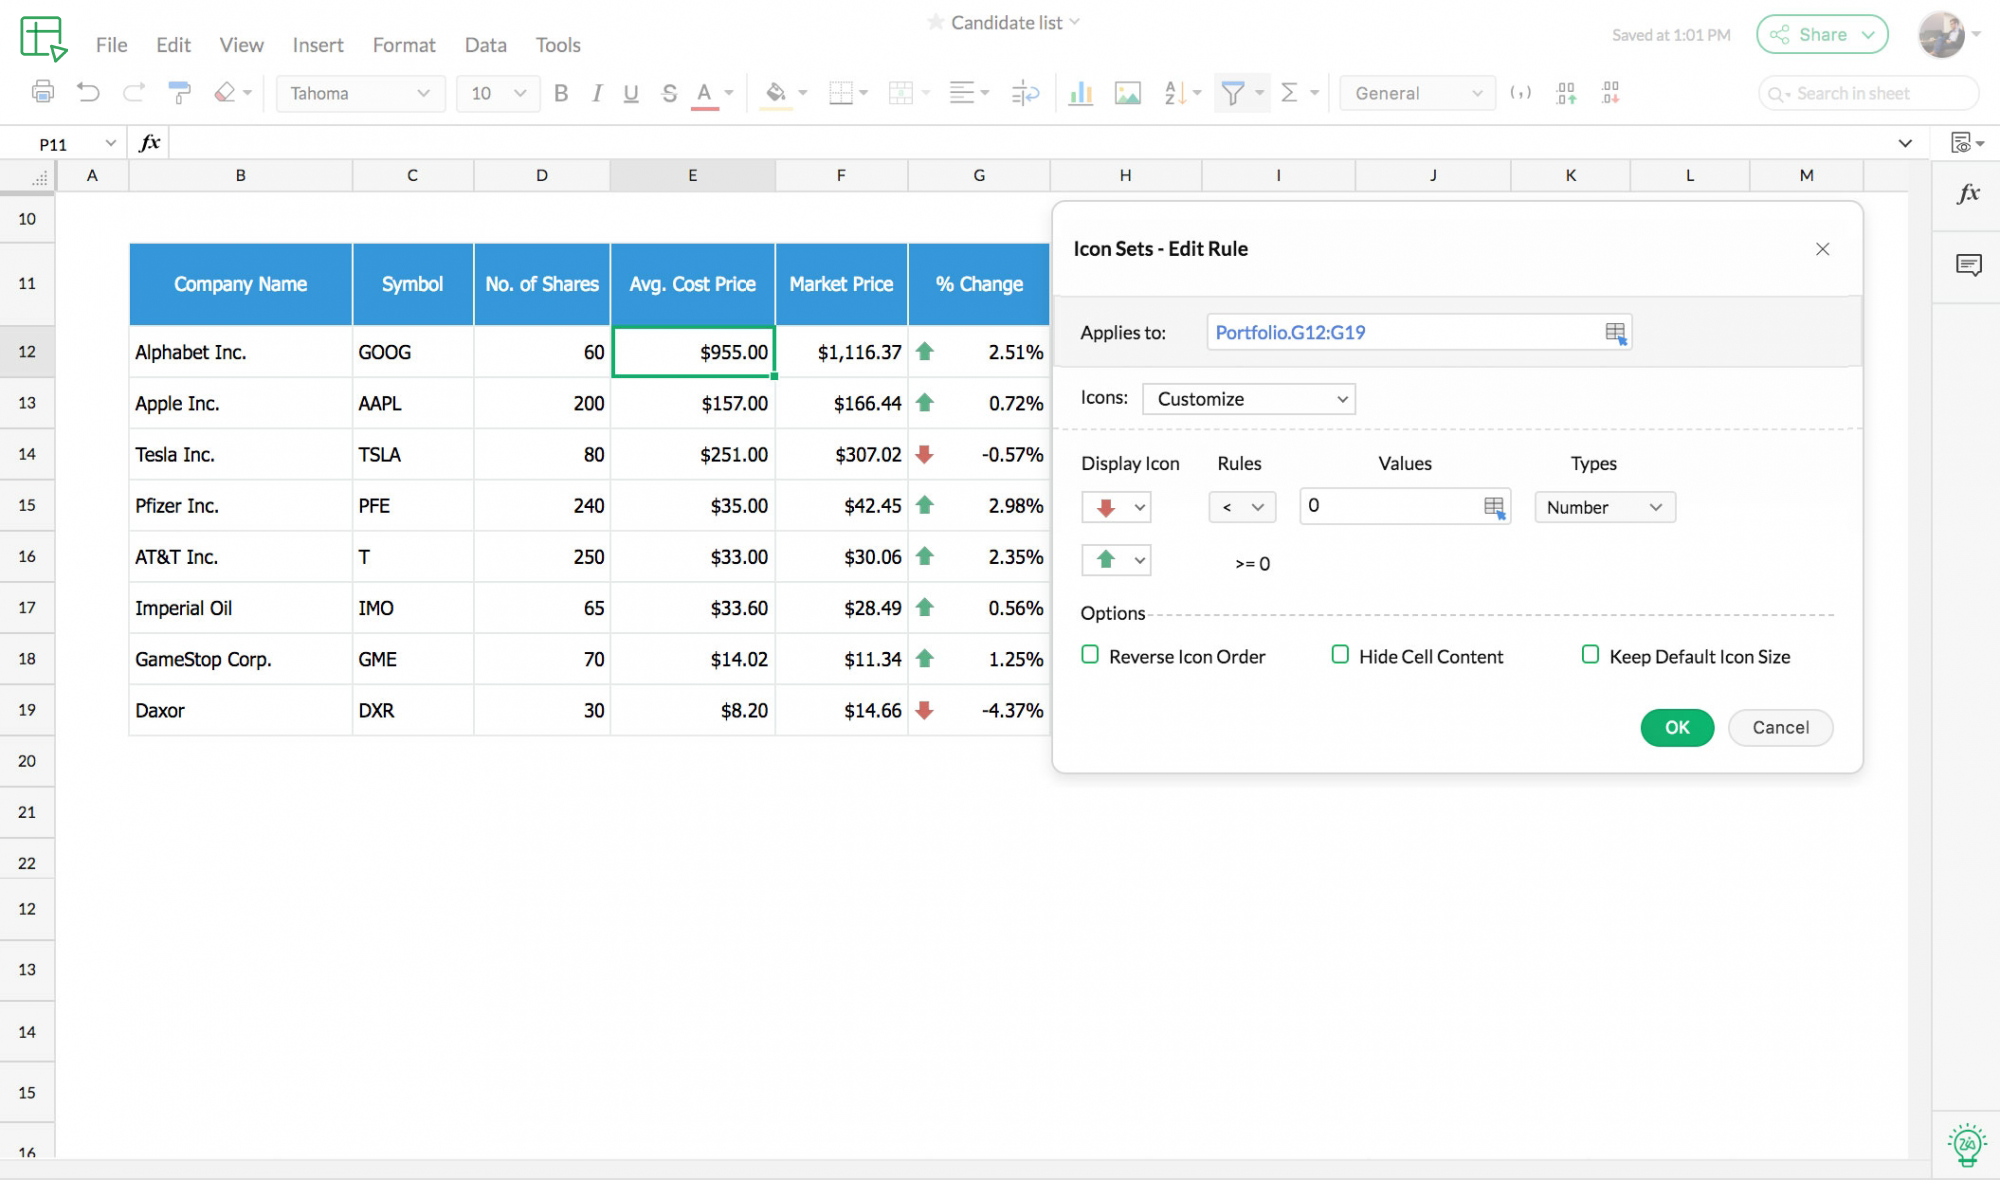Screen dimensions: 2000x1180
Task: Click the bold formatting icon
Action: (560, 93)
